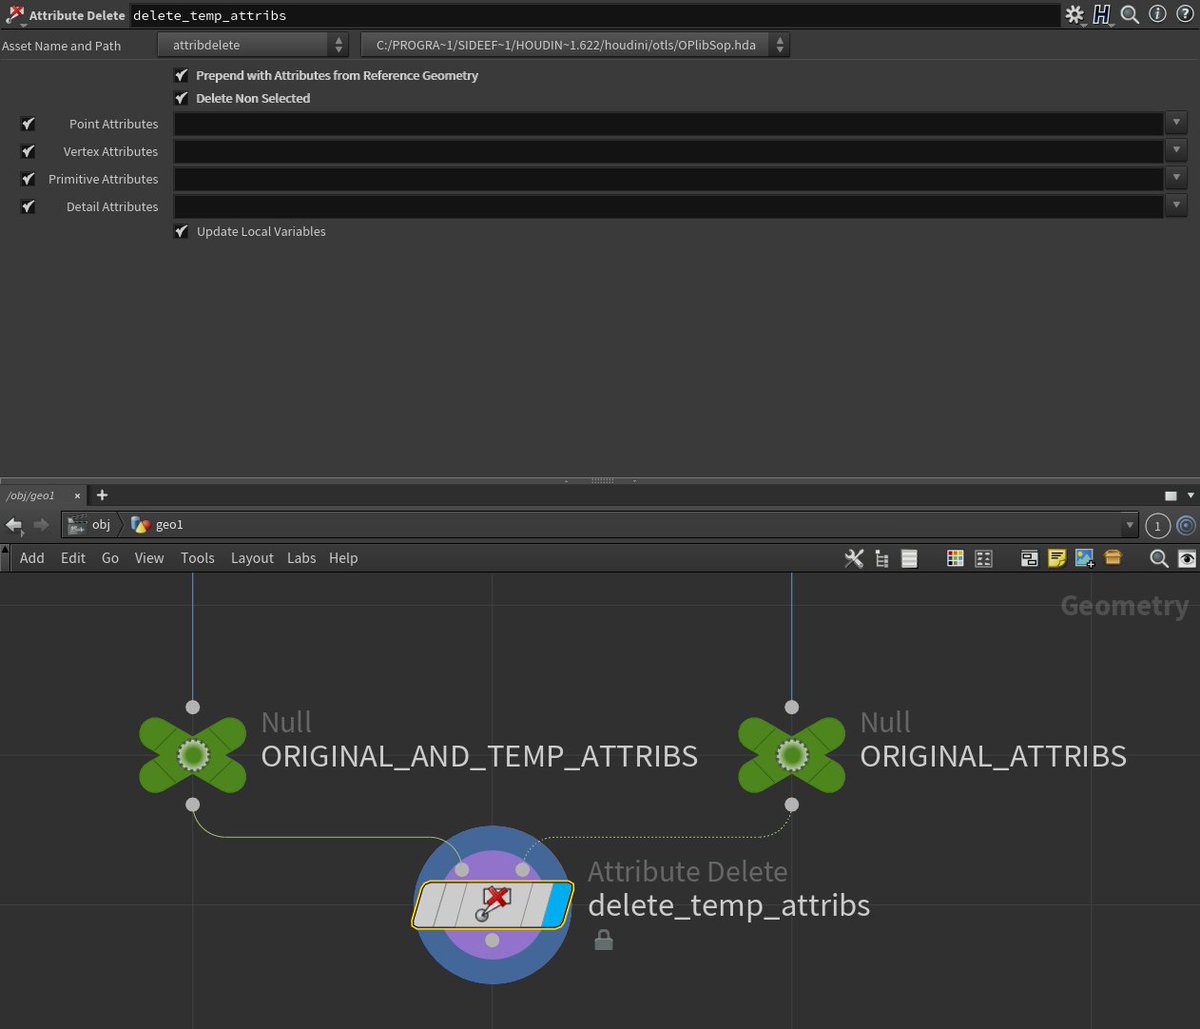Image resolution: width=1200 pixels, height=1029 pixels.
Task: Disable Update Local Variables
Action: tap(181, 231)
